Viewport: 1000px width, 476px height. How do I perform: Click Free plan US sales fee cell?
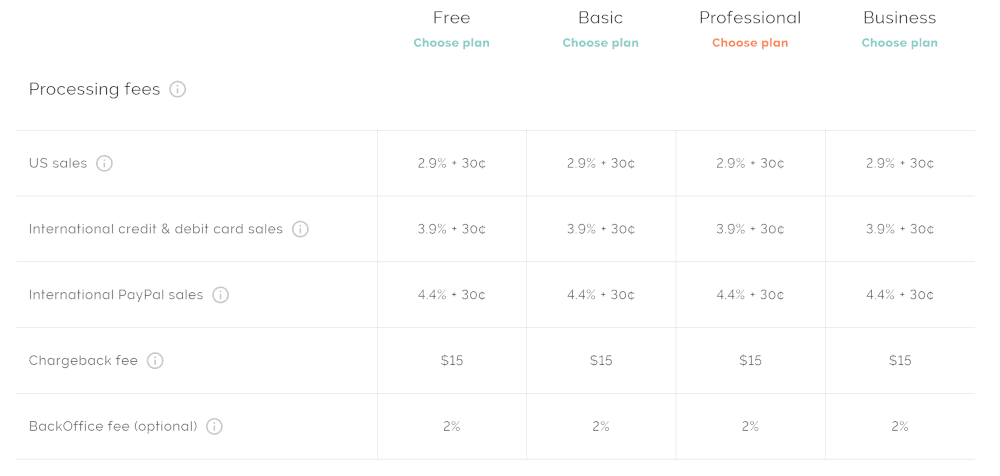(452, 163)
